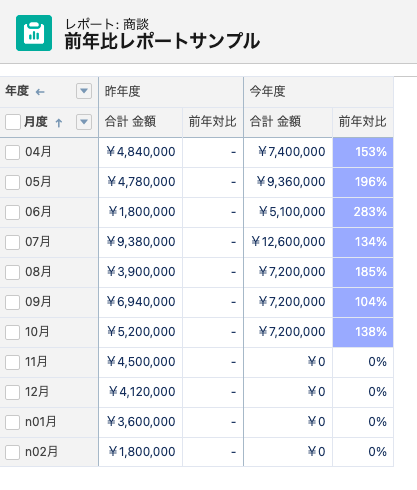Click the highlighted 104% cell for 09月

(363, 302)
